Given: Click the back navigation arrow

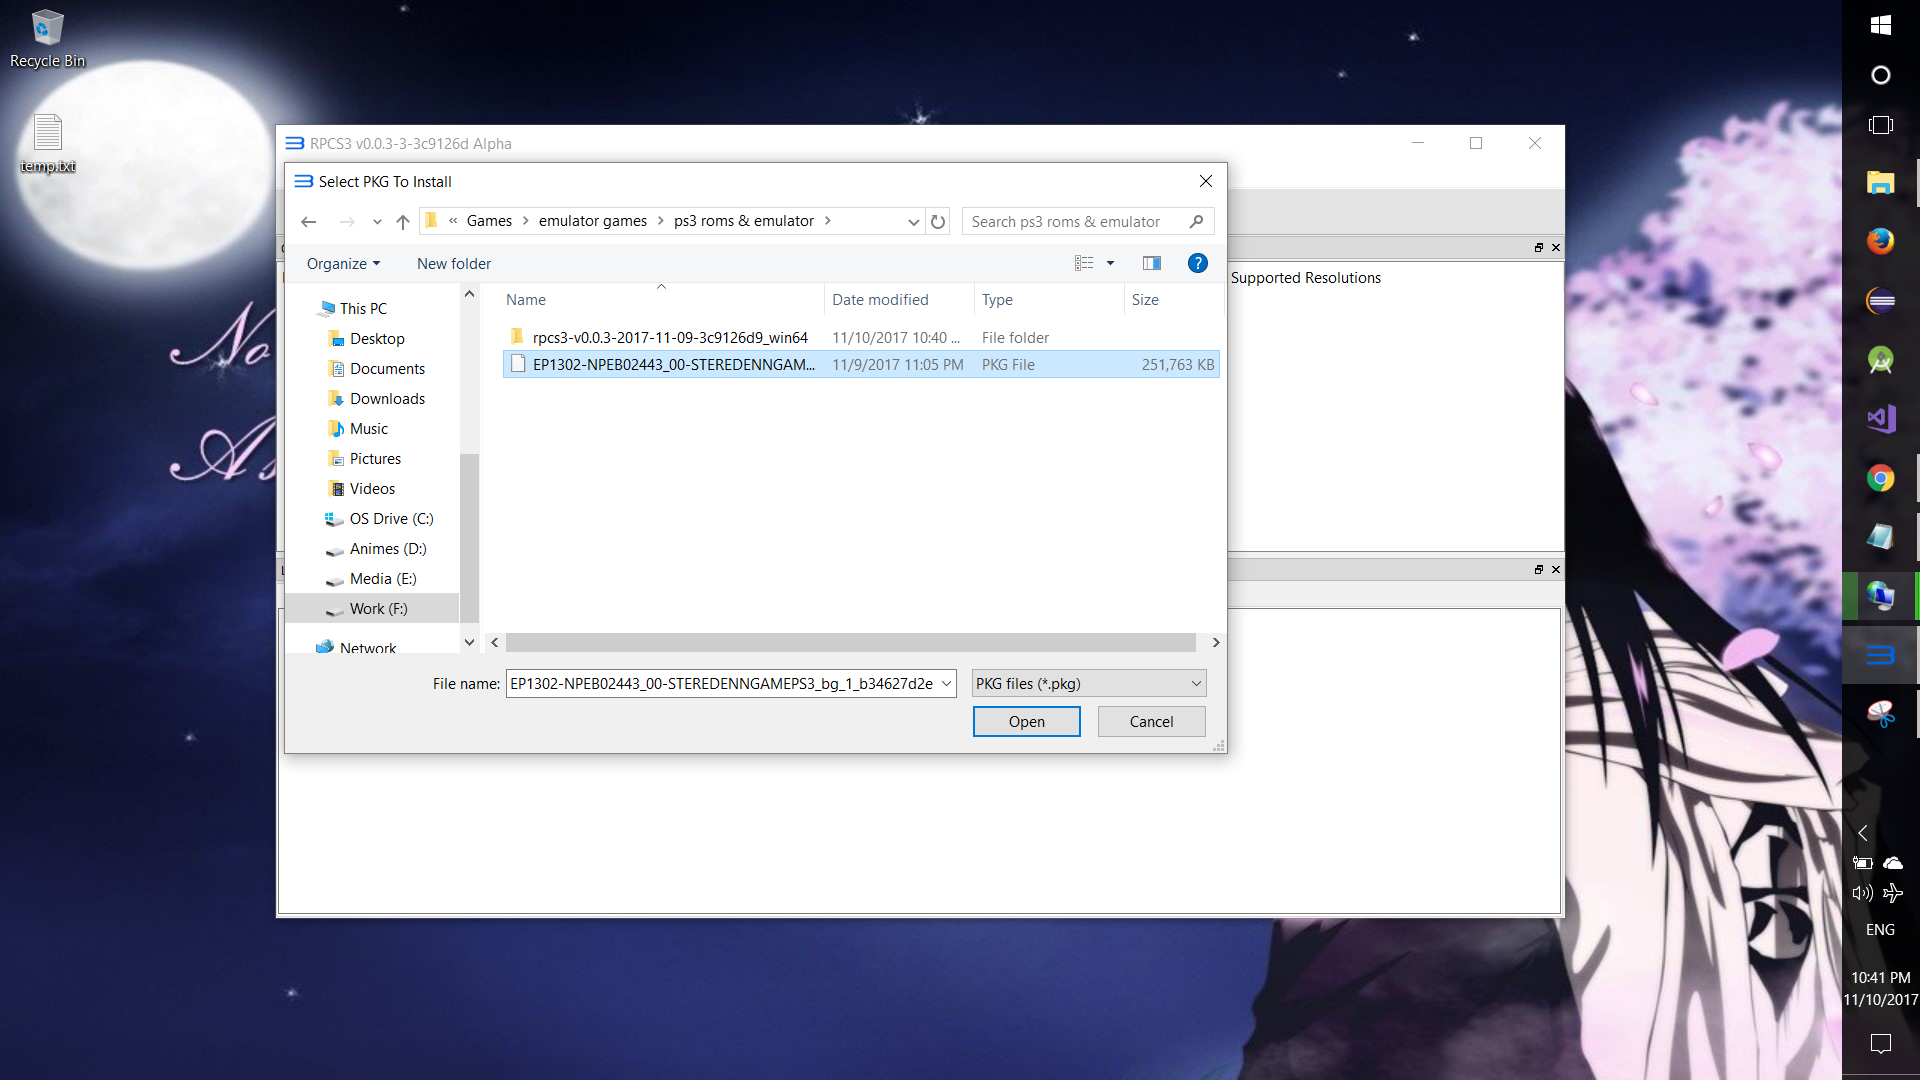Looking at the screenshot, I should pyautogui.click(x=309, y=222).
